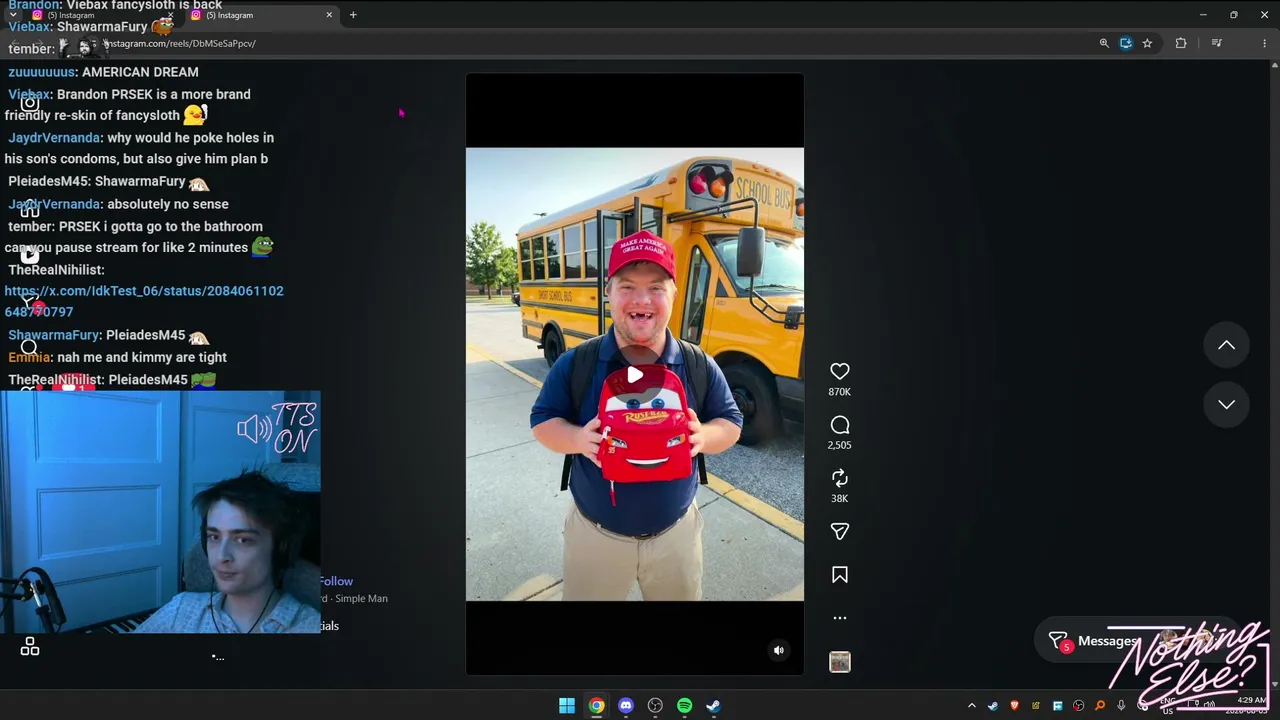The image size is (1280, 720).
Task: Open the media controls icon in Chrome toolbar
Action: pos(1216,43)
